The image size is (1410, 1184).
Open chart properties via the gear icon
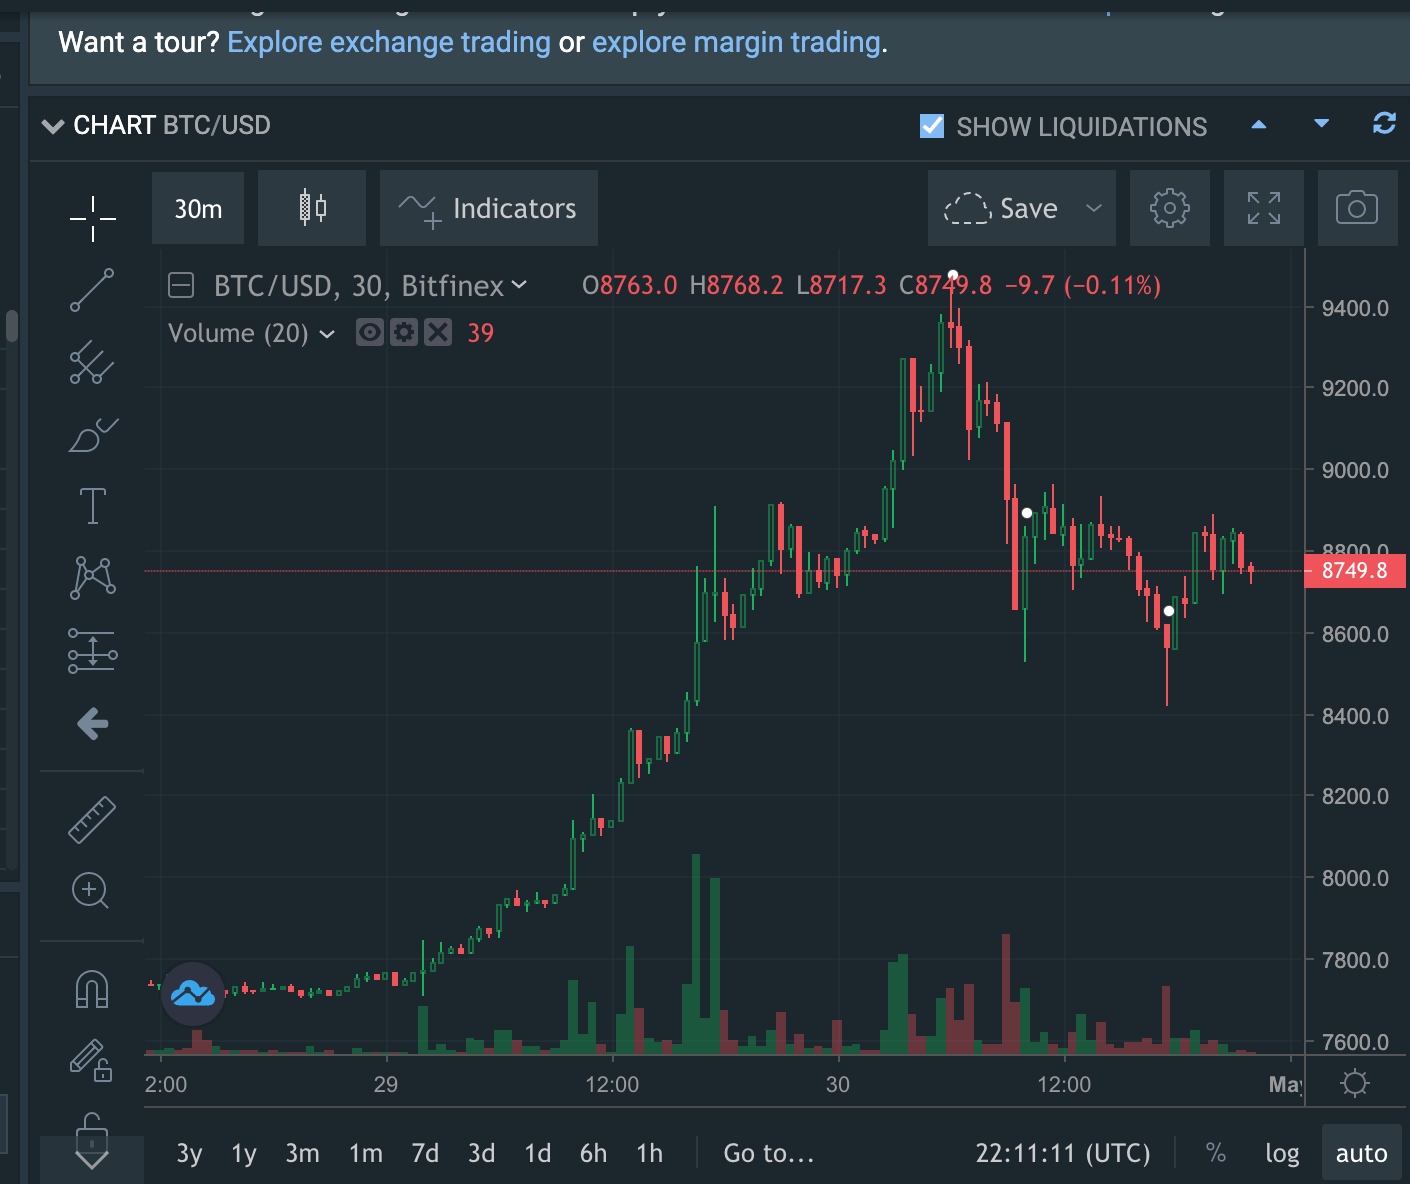(x=1170, y=208)
